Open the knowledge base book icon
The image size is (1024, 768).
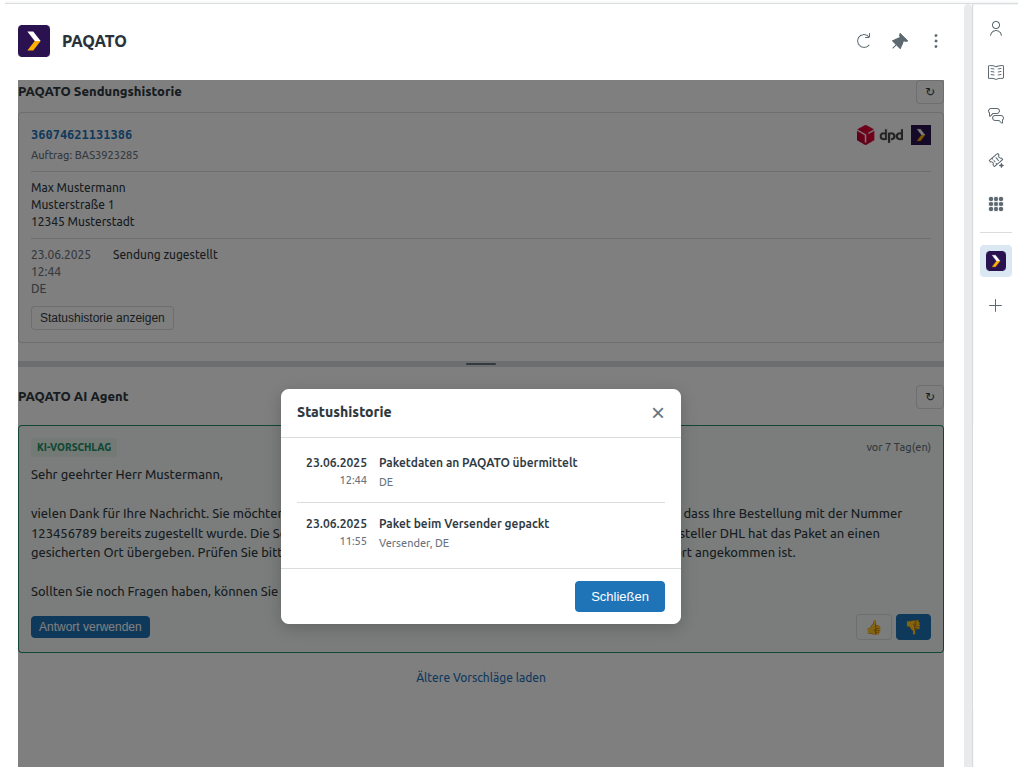996,72
